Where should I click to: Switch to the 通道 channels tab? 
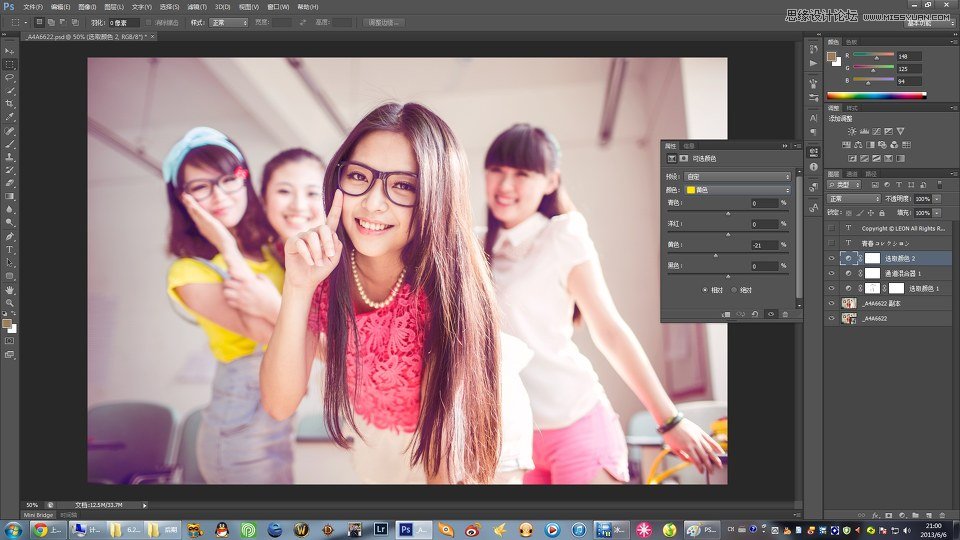pyautogui.click(x=852, y=174)
